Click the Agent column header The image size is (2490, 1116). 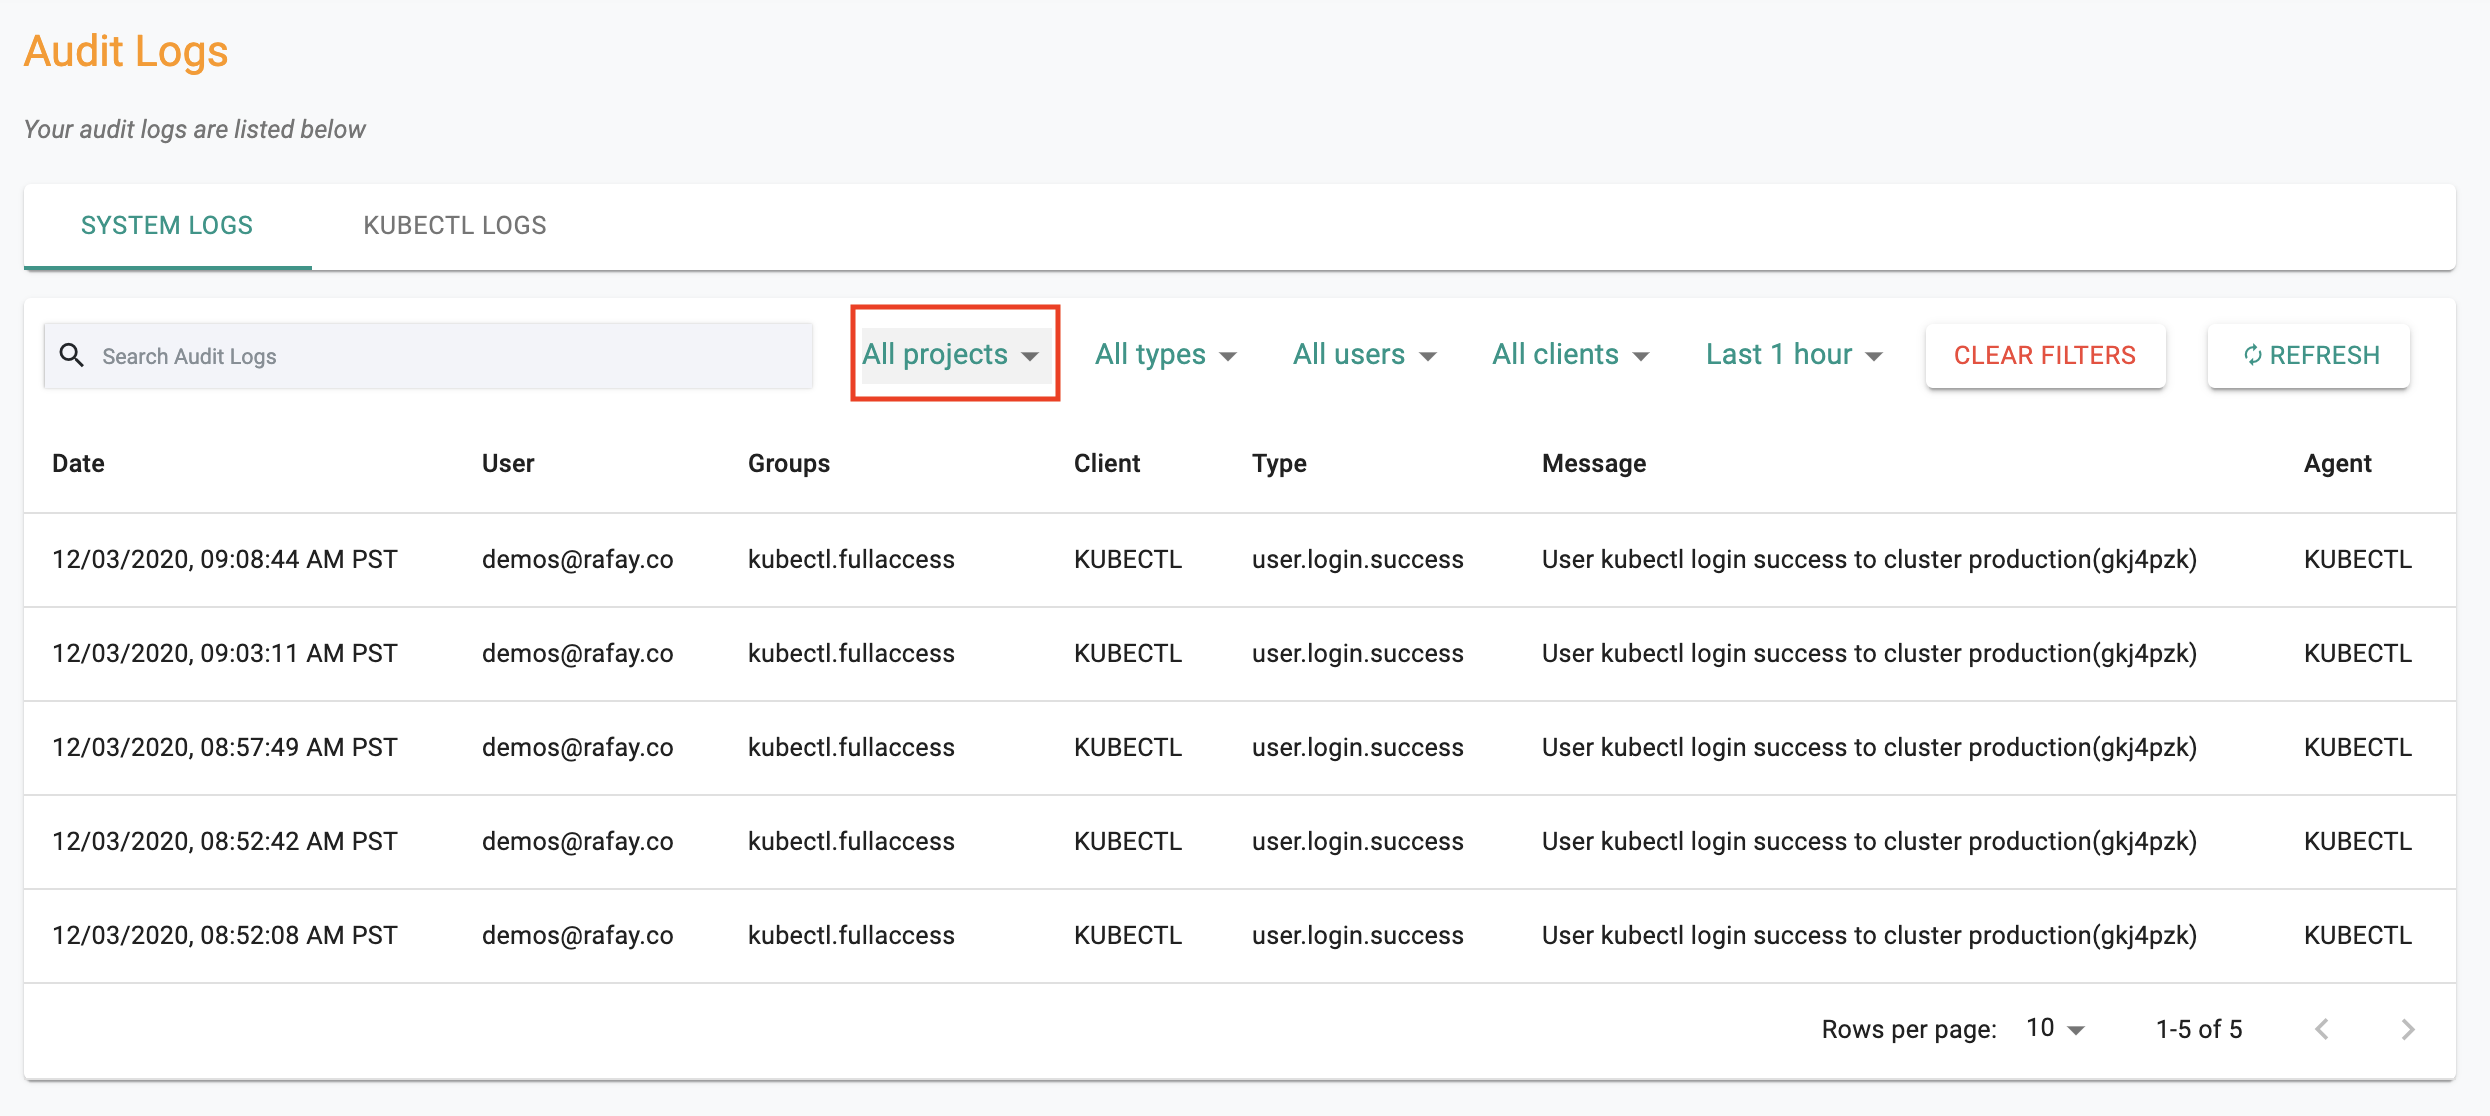coord(2337,463)
